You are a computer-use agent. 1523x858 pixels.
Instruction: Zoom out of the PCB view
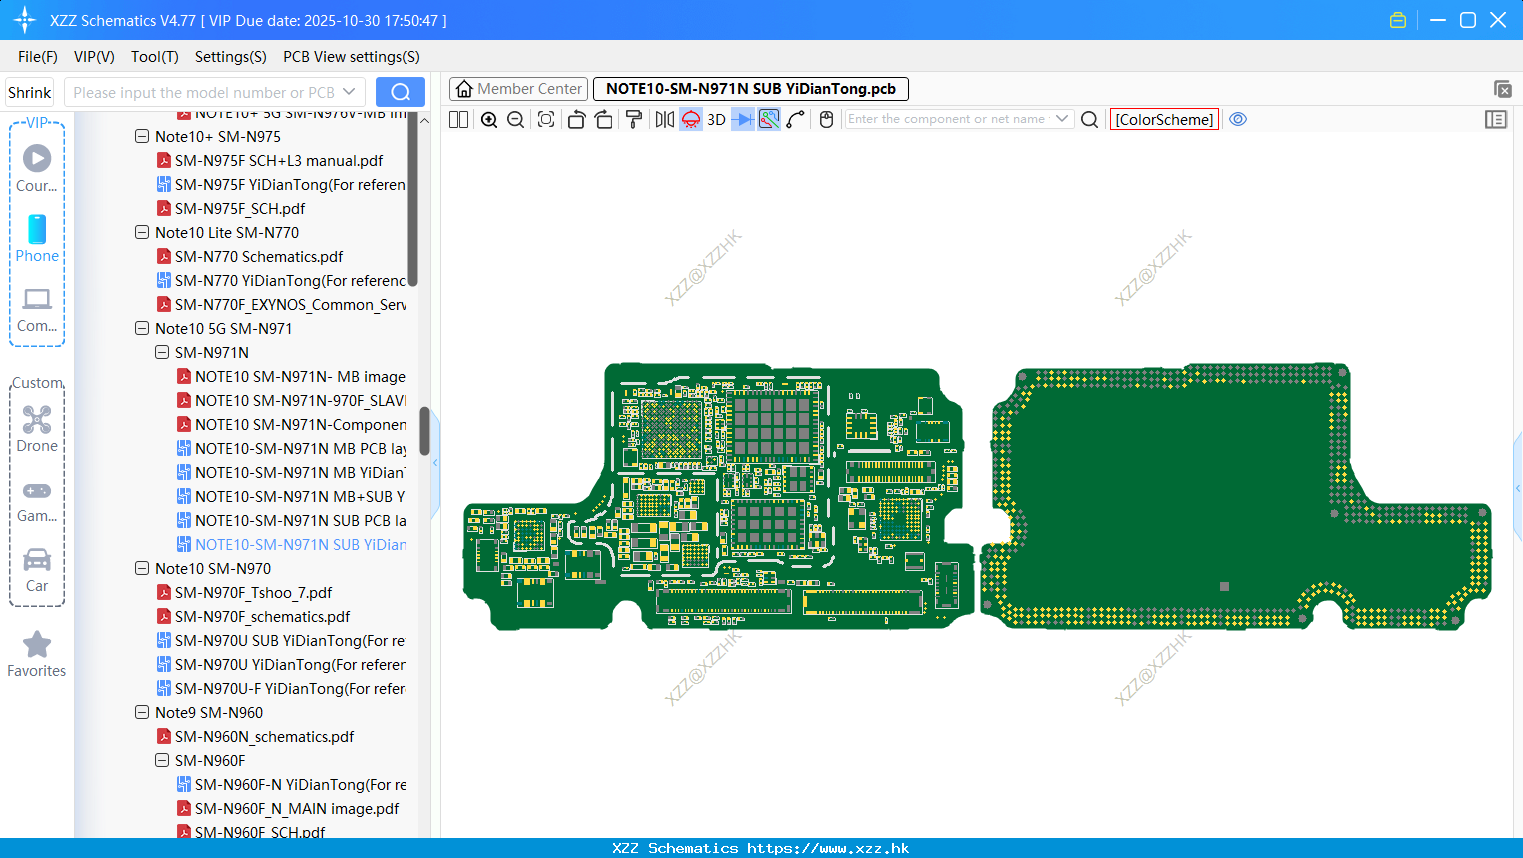pyautogui.click(x=516, y=119)
